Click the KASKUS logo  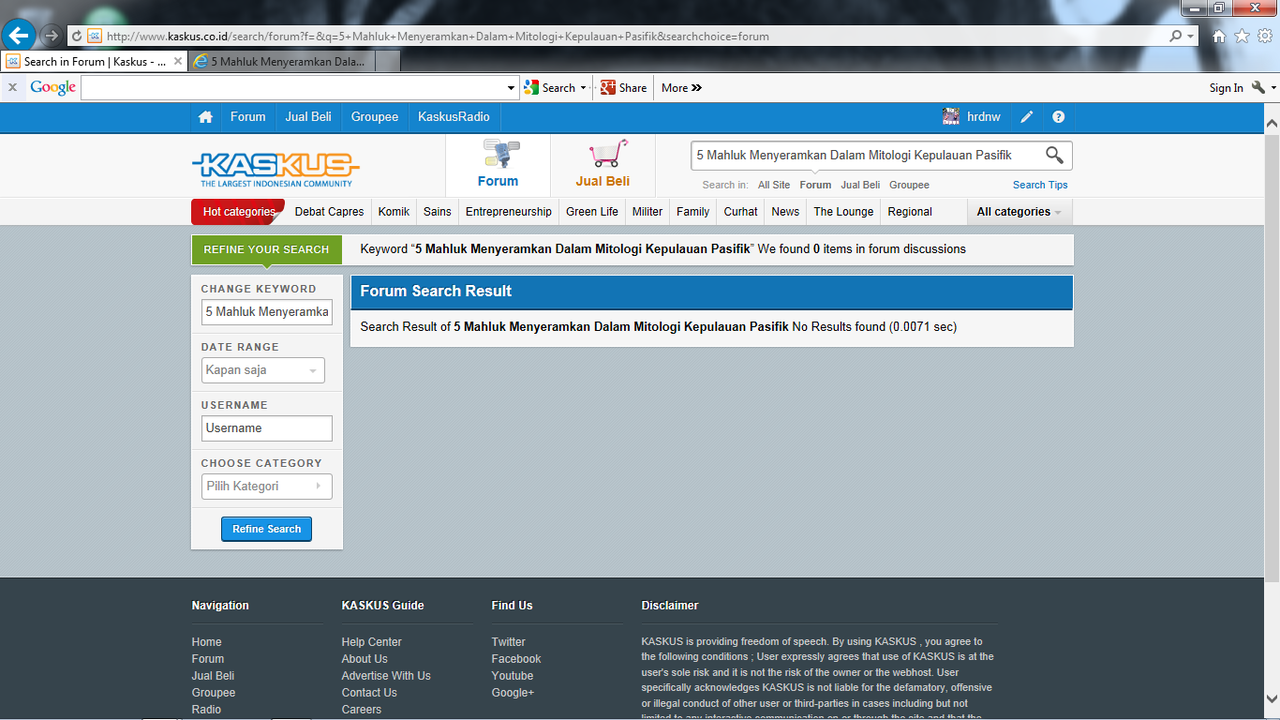click(x=275, y=169)
